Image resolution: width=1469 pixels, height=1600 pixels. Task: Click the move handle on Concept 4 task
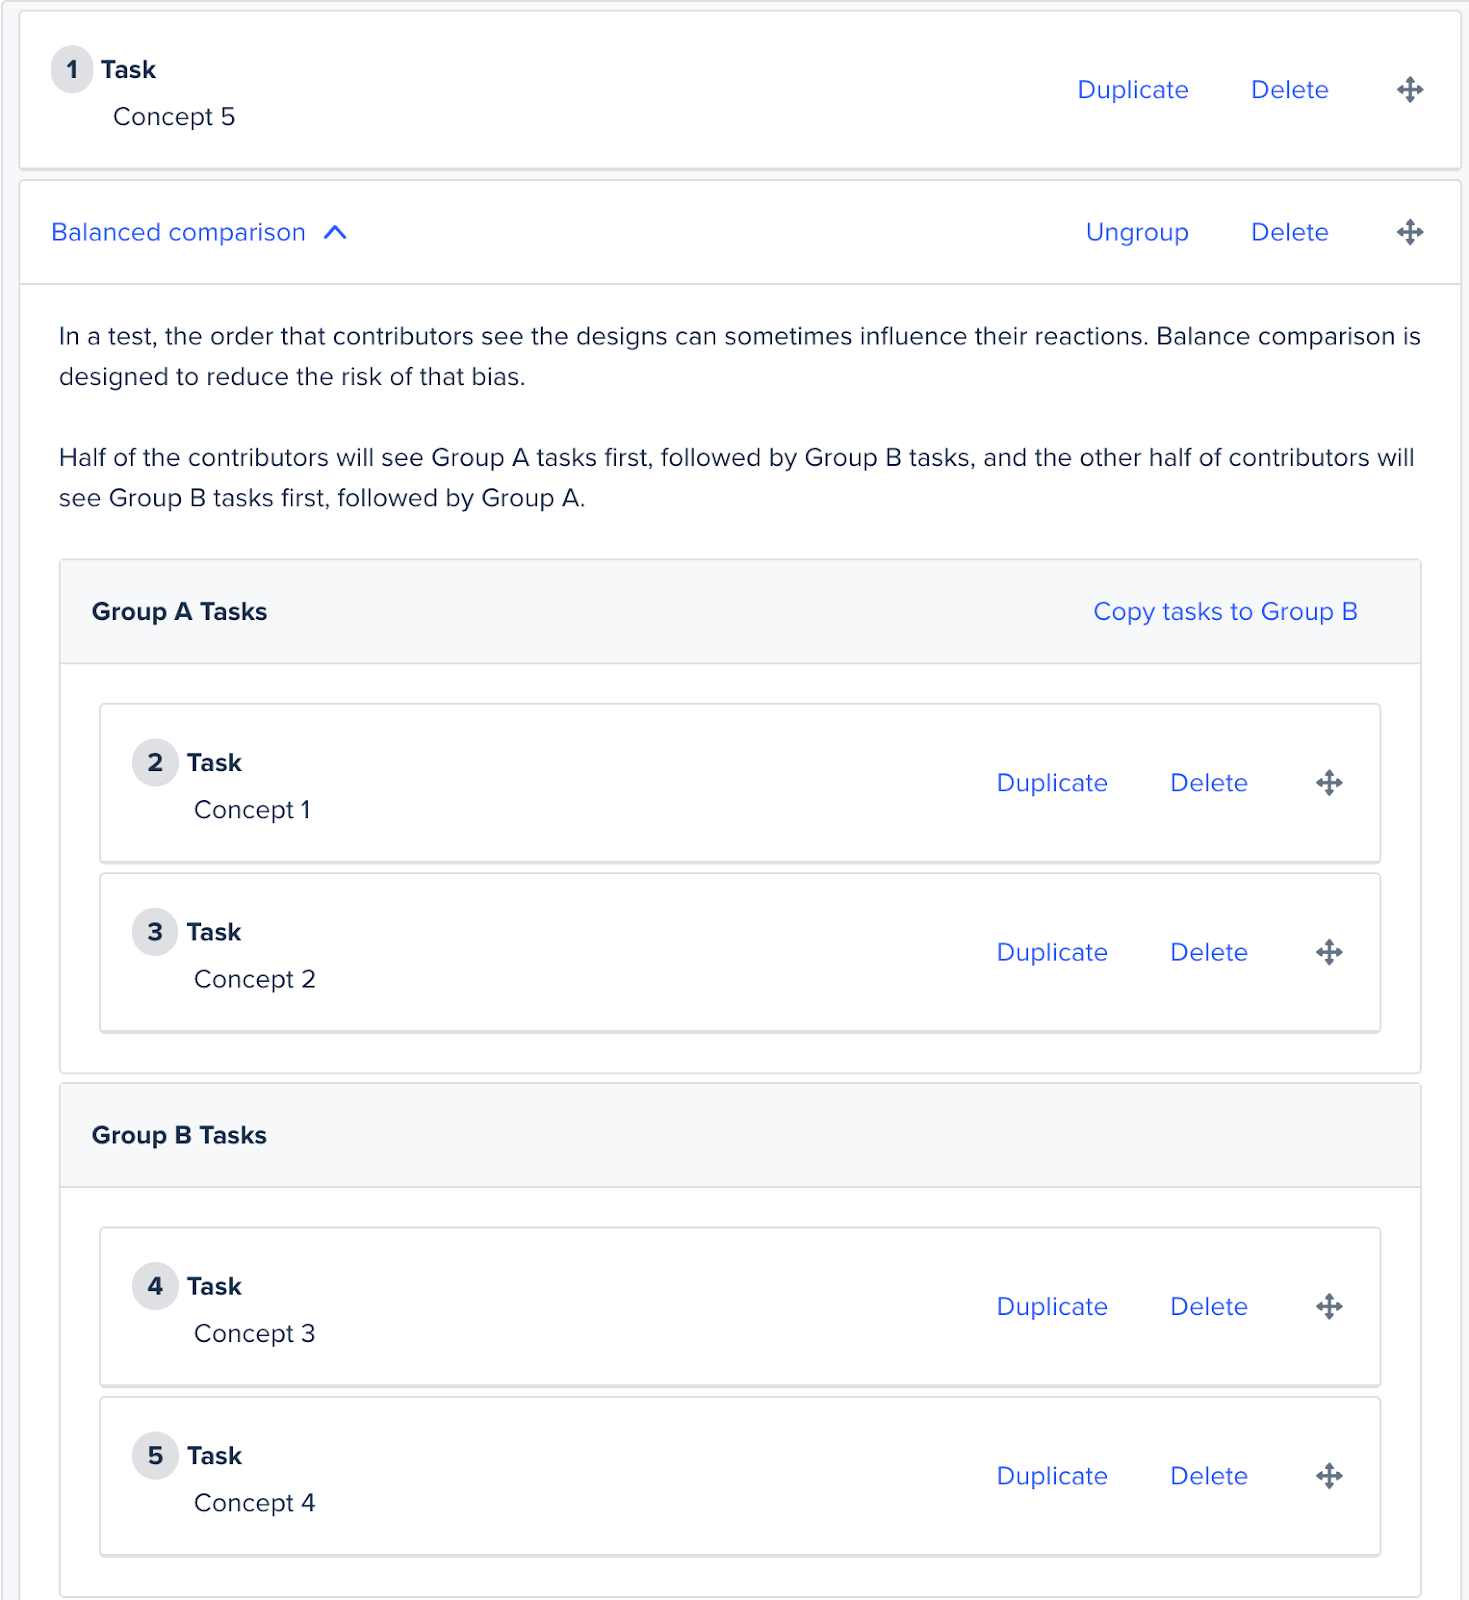click(x=1329, y=1475)
